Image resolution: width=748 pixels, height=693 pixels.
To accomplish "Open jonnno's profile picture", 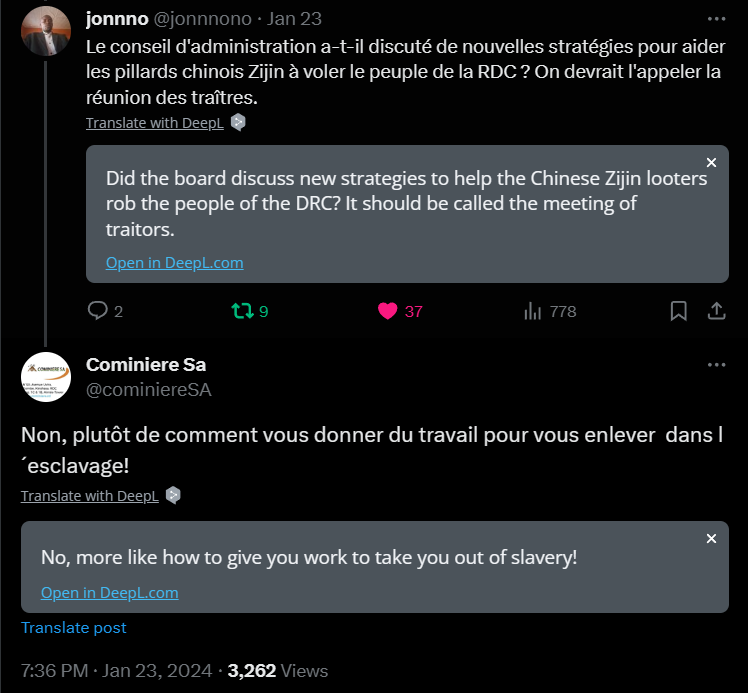I will [46, 31].
